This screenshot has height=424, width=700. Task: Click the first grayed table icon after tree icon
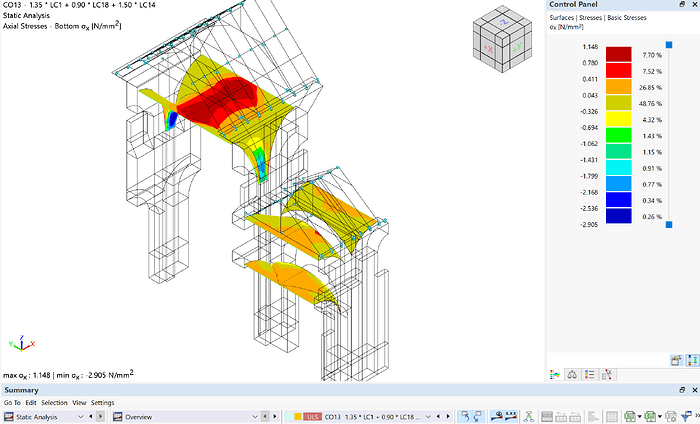547,416
